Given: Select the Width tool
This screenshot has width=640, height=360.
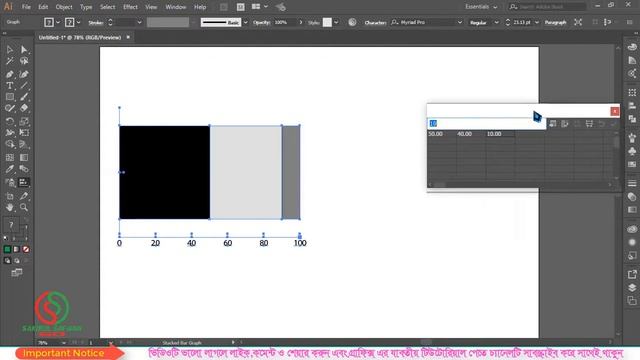Looking at the screenshot, I should coord(10,133).
